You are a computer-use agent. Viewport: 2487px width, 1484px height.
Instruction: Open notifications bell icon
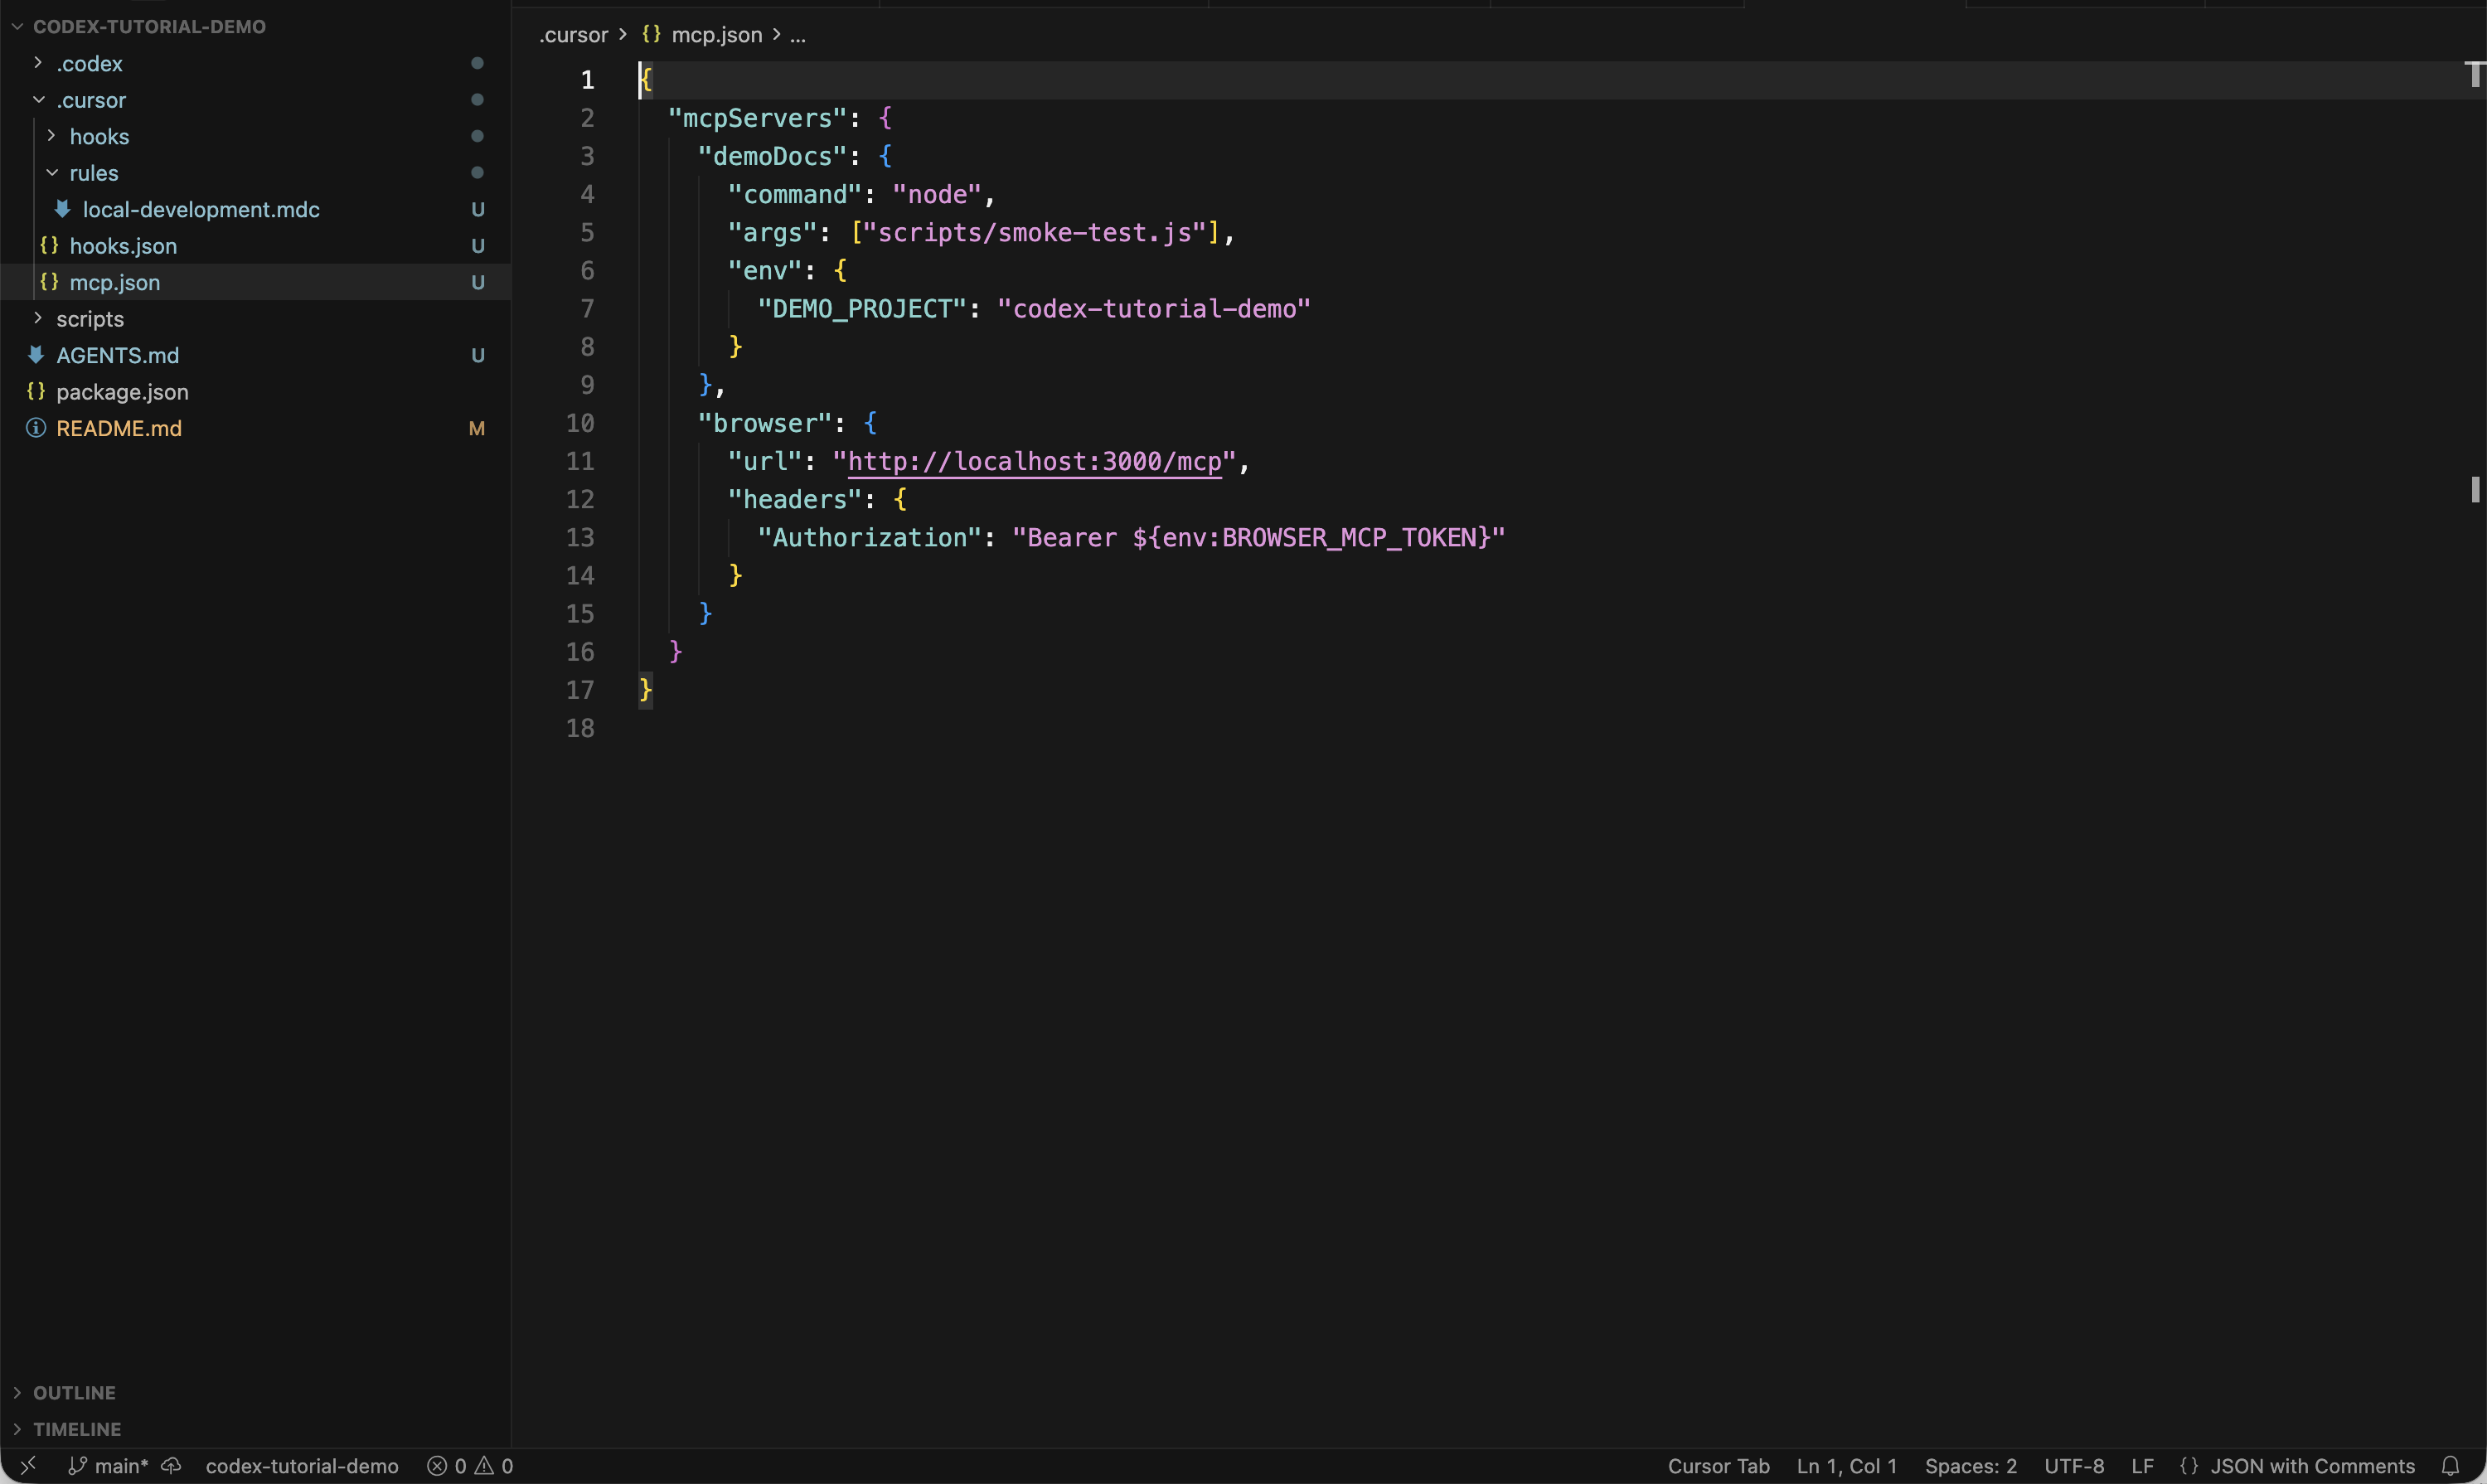(x=2450, y=1466)
